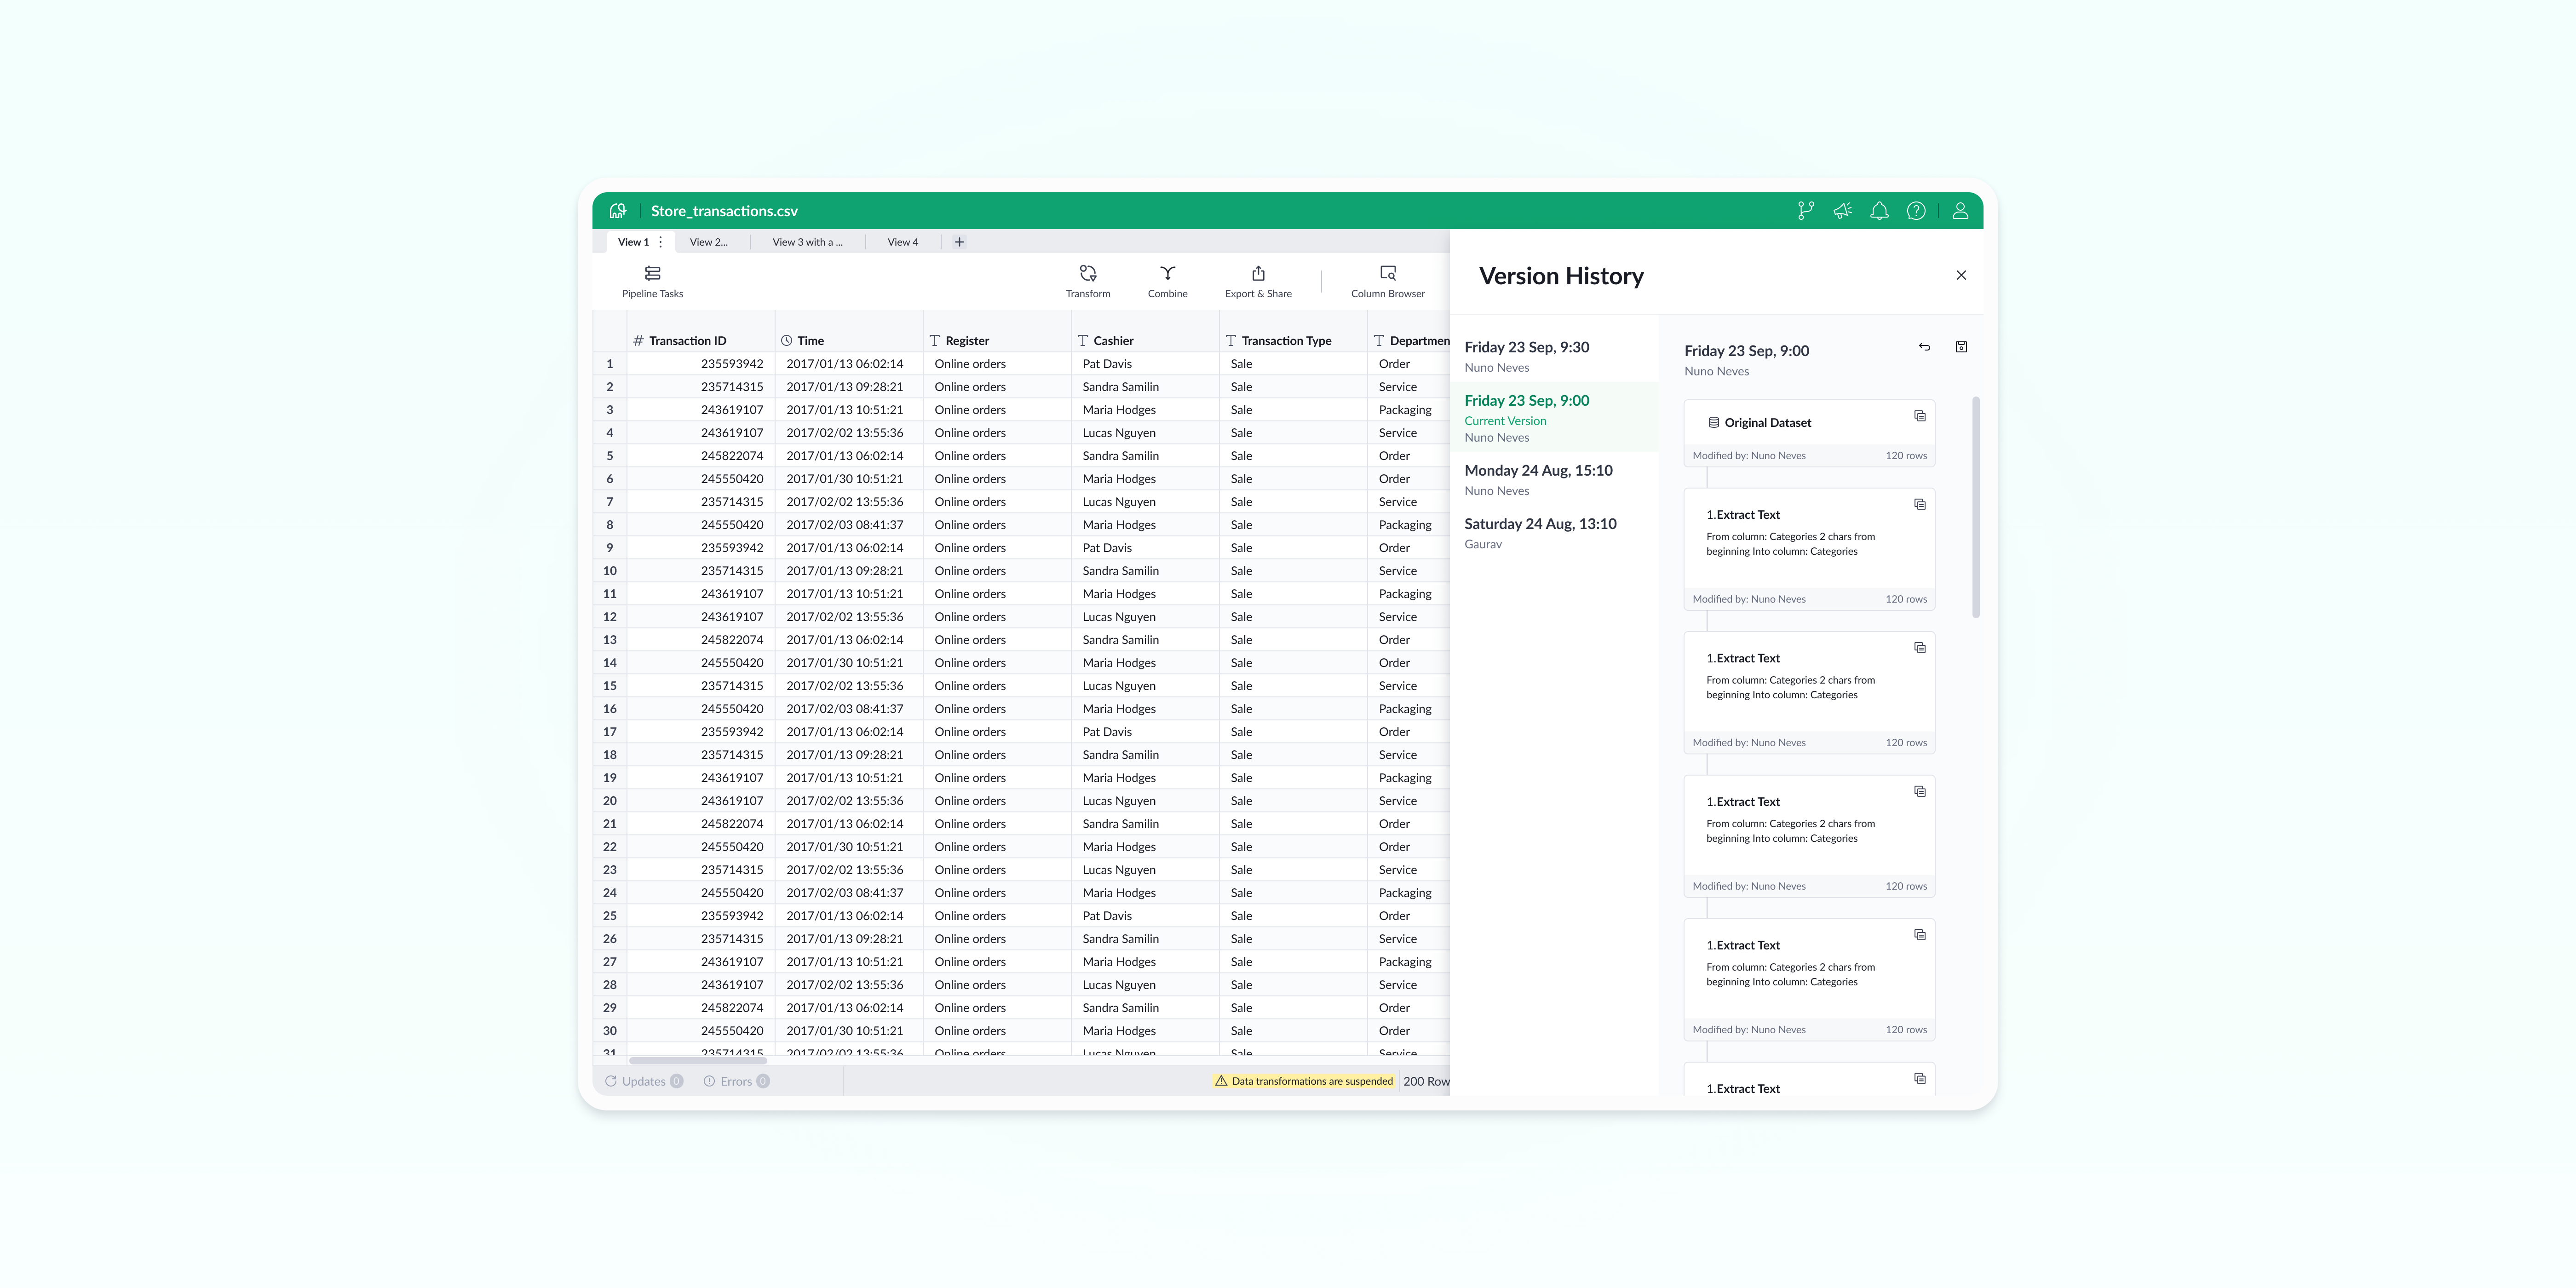
Task: Click the home logo icon beside Store_transactions.csv
Action: 618,211
